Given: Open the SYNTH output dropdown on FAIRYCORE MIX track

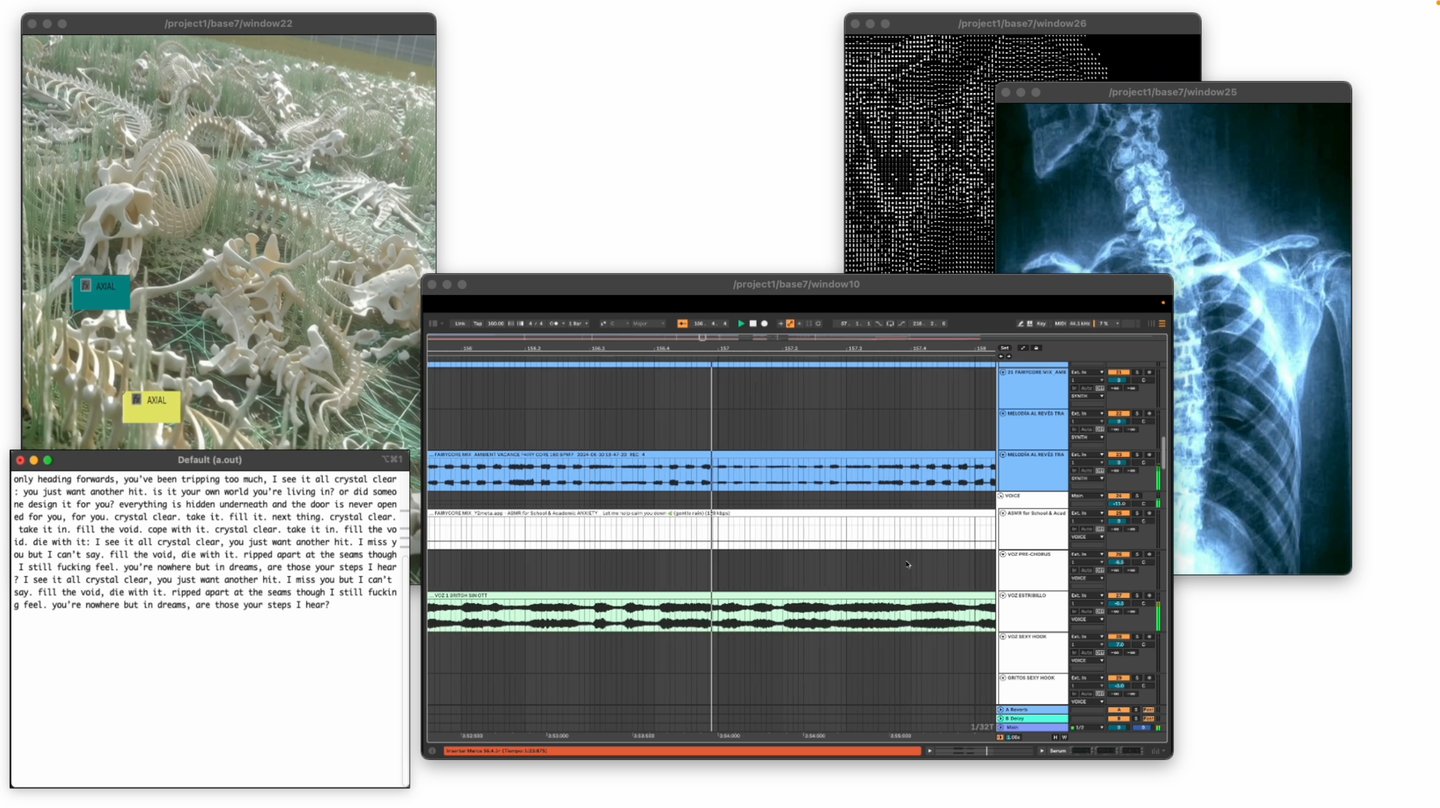Looking at the screenshot, I should point(1087,396).
